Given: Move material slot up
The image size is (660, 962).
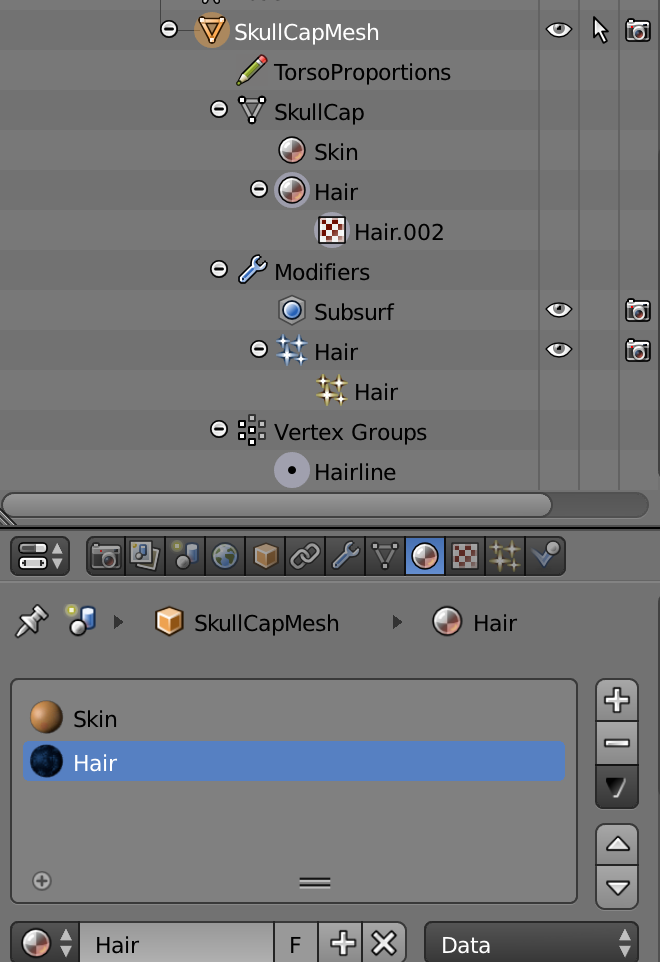Looking at the screenshot, I should coord(617,845).
